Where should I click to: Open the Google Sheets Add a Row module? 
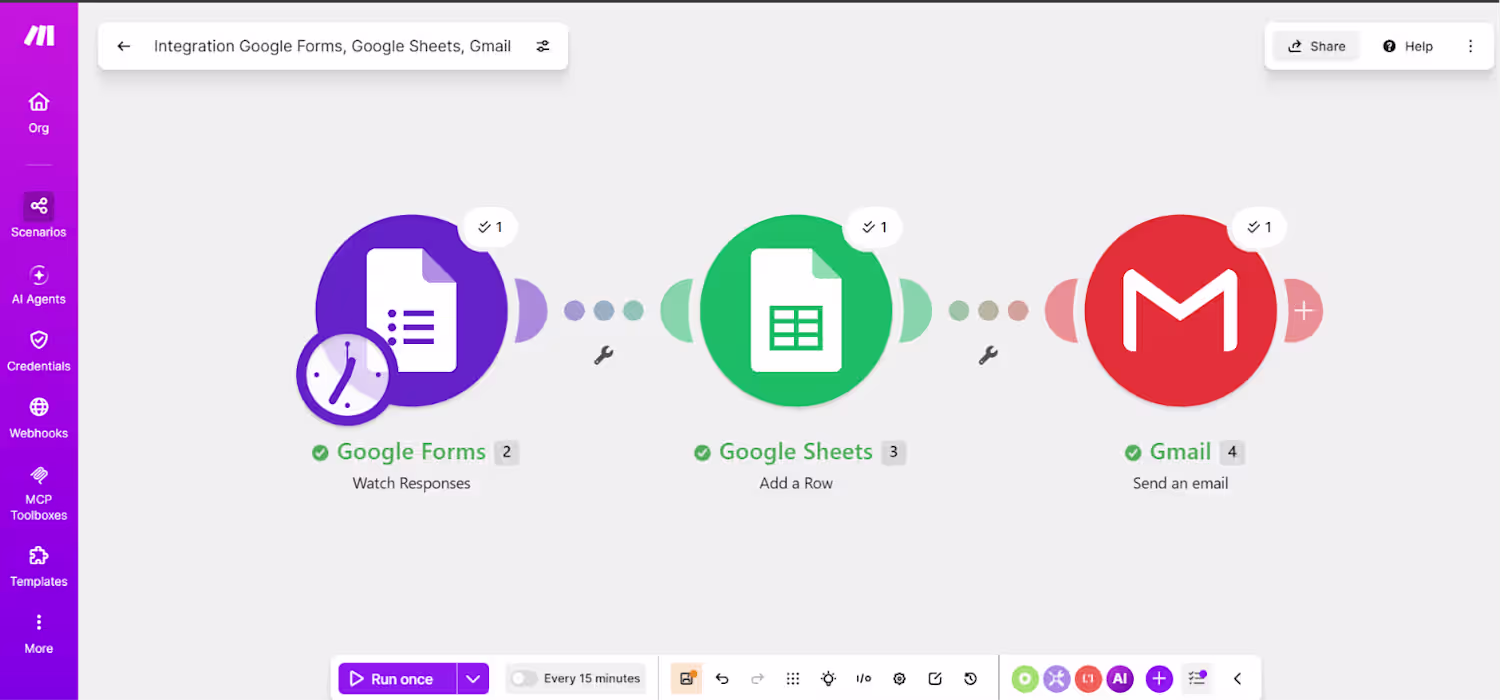pyautogui.click(x=796, y=311)
